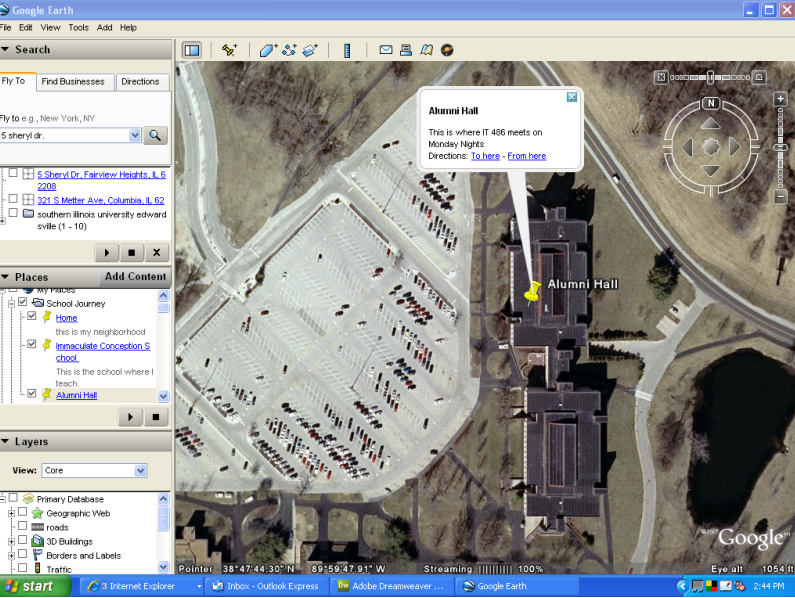
Task: Click the Add Content button
Action: [135, 277]
